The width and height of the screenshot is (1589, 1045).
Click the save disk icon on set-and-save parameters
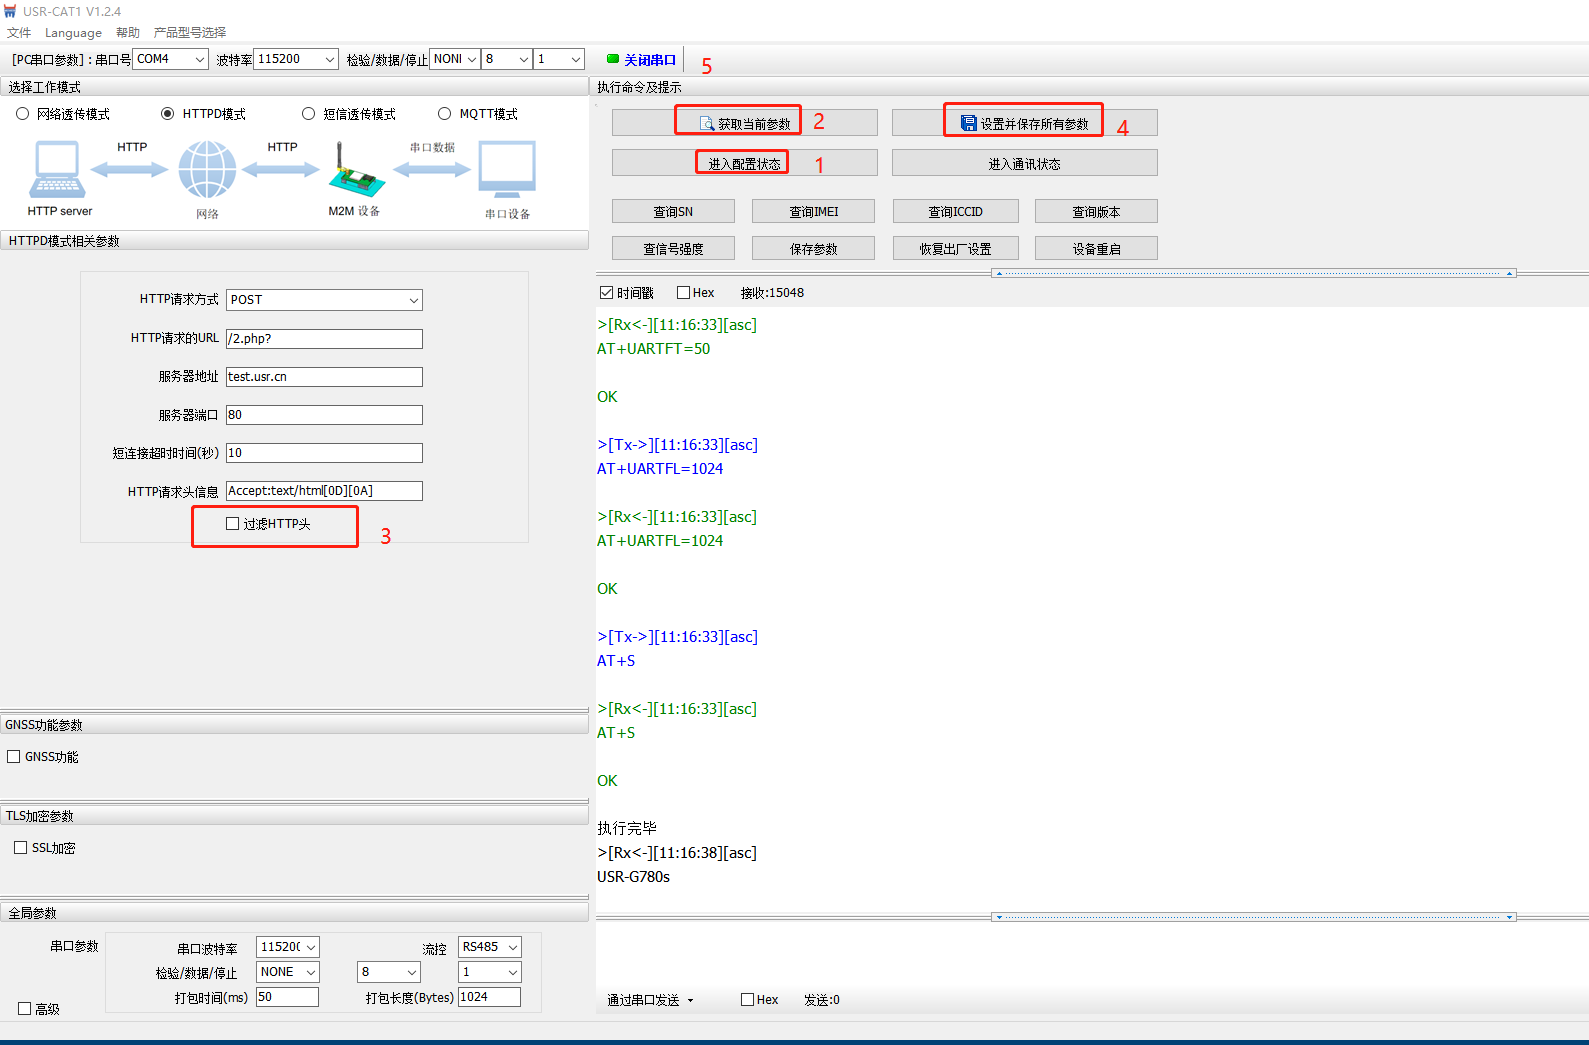[968, 123]
